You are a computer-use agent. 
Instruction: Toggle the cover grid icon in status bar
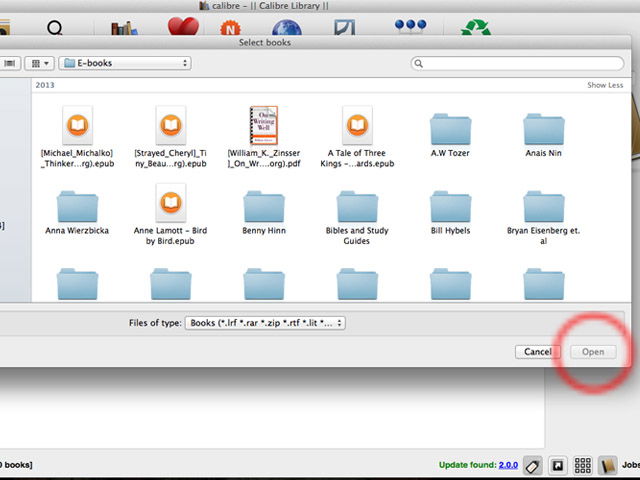(x=582, y=465)
